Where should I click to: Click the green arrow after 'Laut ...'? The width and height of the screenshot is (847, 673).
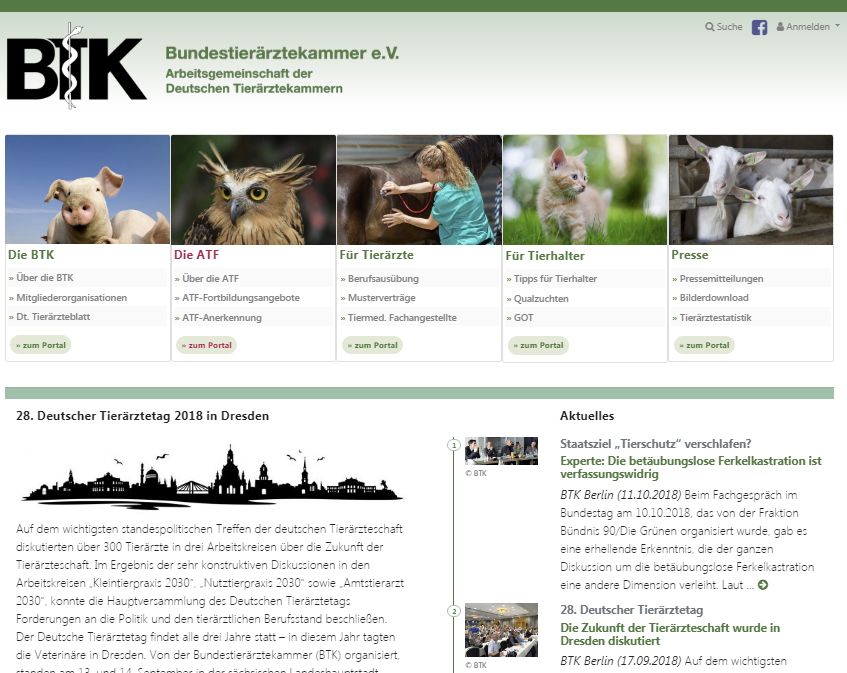[x=763, y=584]
